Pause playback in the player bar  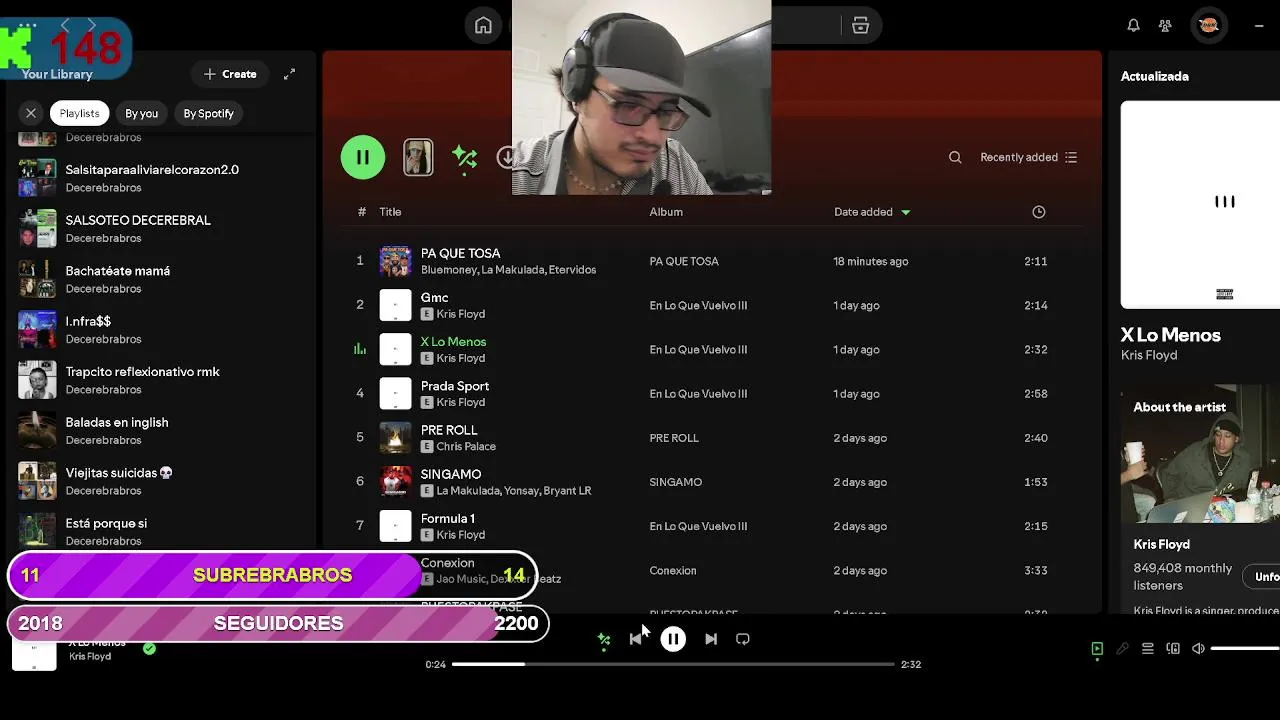point(673,639)
